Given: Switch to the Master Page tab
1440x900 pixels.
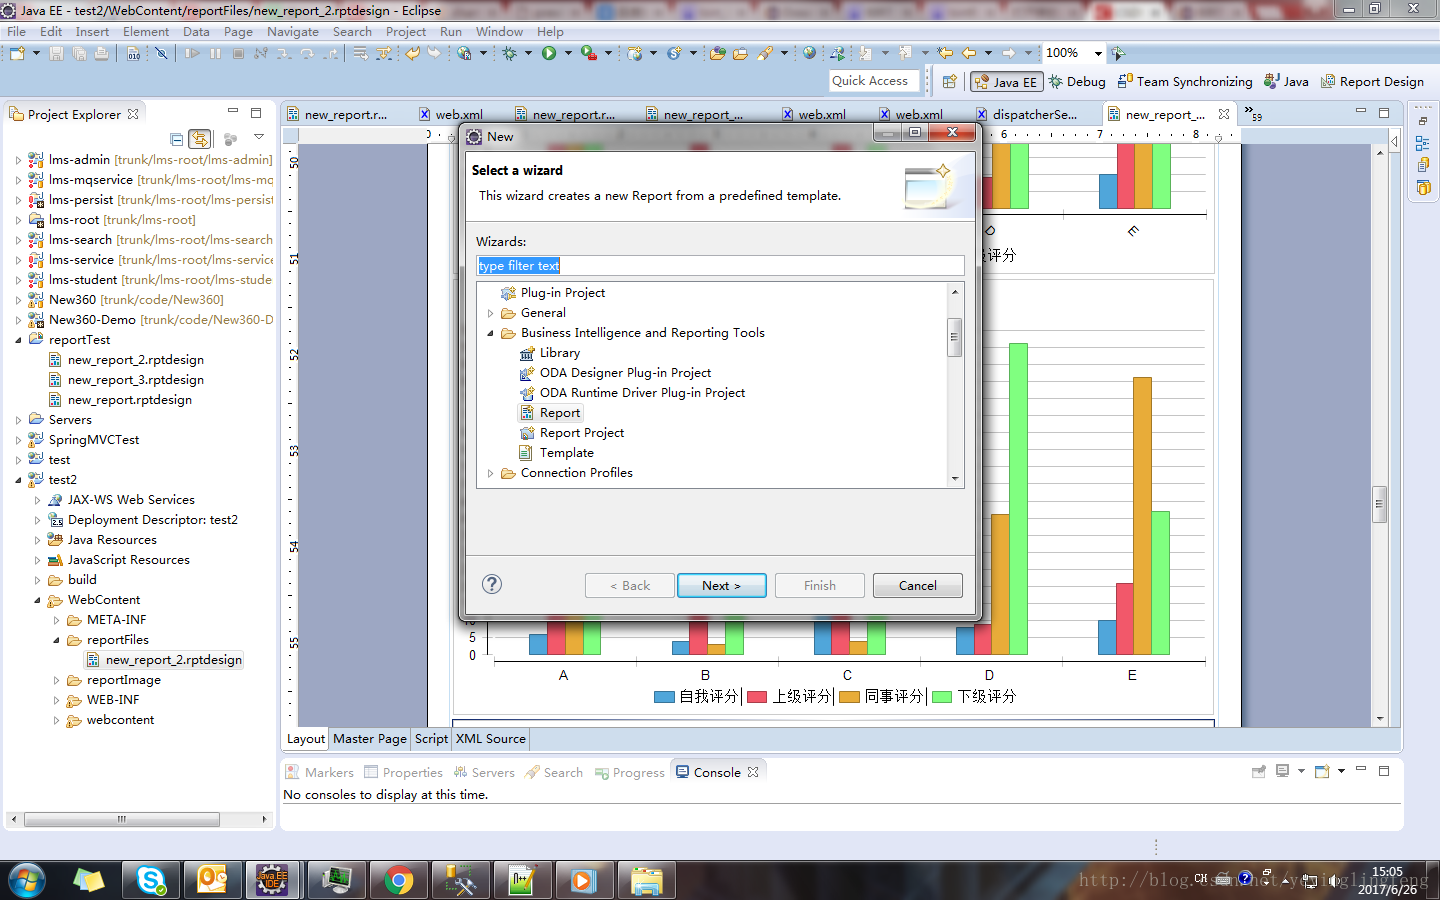Looking at the screenshot, I should pos(370,739).
